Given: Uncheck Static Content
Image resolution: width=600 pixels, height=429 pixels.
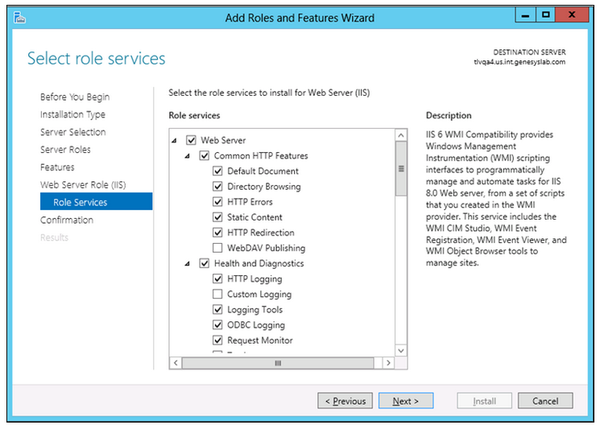Looking at the screenshot, I should 218,217.
